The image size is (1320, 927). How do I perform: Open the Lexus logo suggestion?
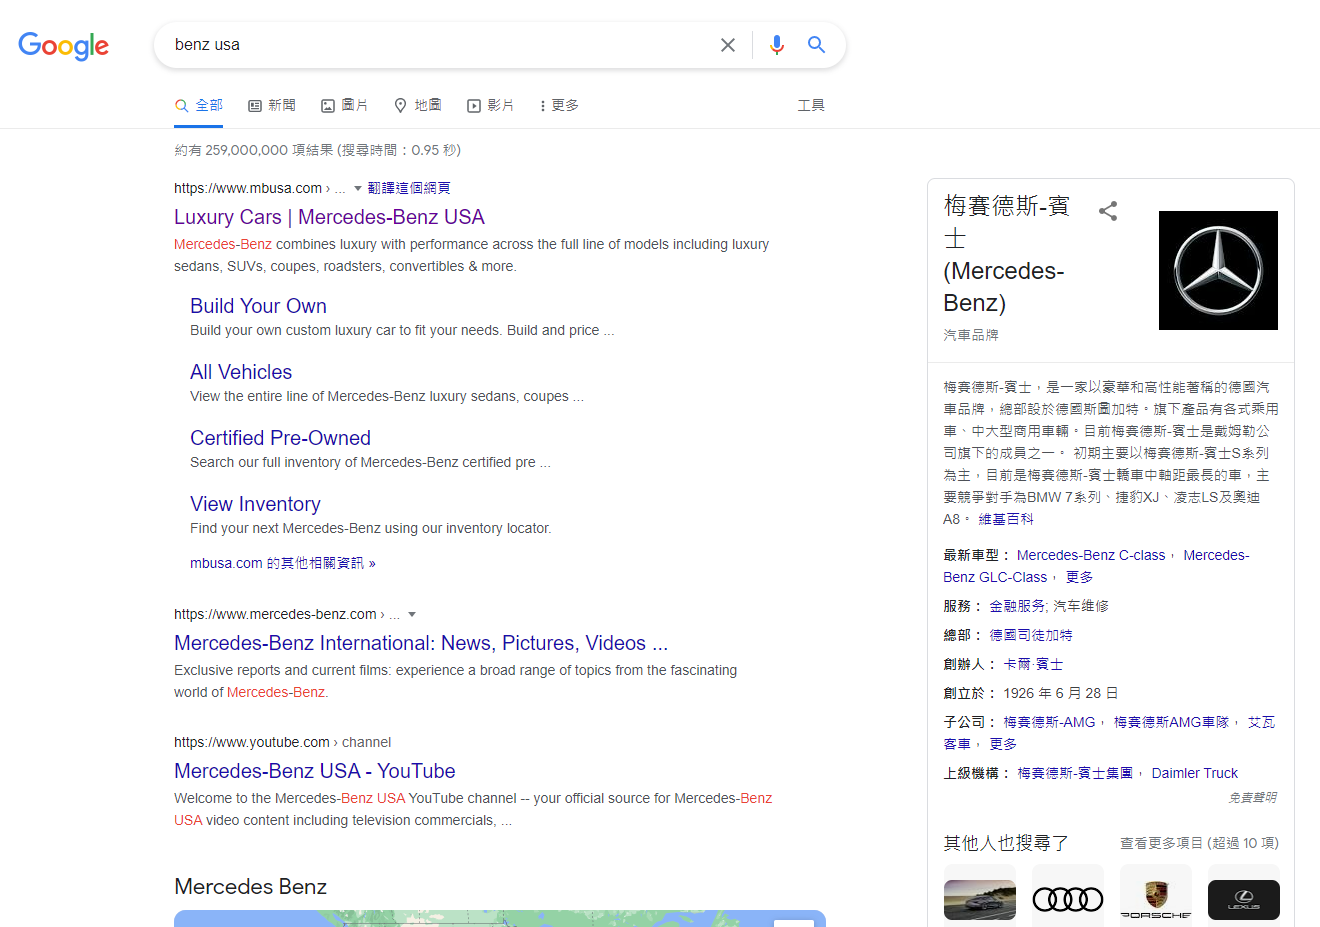coord(1244,898)
